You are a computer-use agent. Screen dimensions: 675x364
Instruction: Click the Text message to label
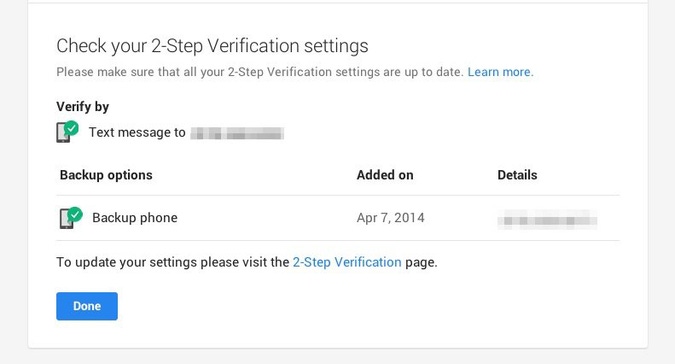[137, 133]
